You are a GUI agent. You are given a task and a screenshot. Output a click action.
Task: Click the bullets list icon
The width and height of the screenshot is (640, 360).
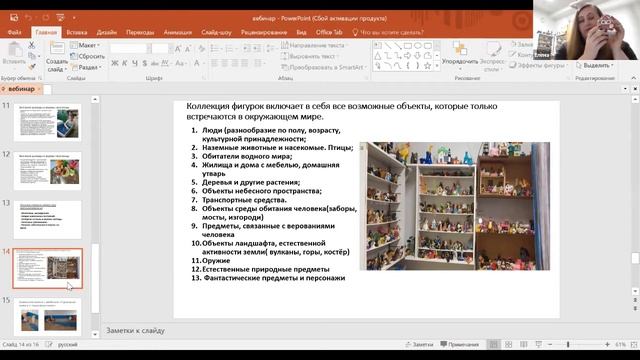tap(216, 49)
